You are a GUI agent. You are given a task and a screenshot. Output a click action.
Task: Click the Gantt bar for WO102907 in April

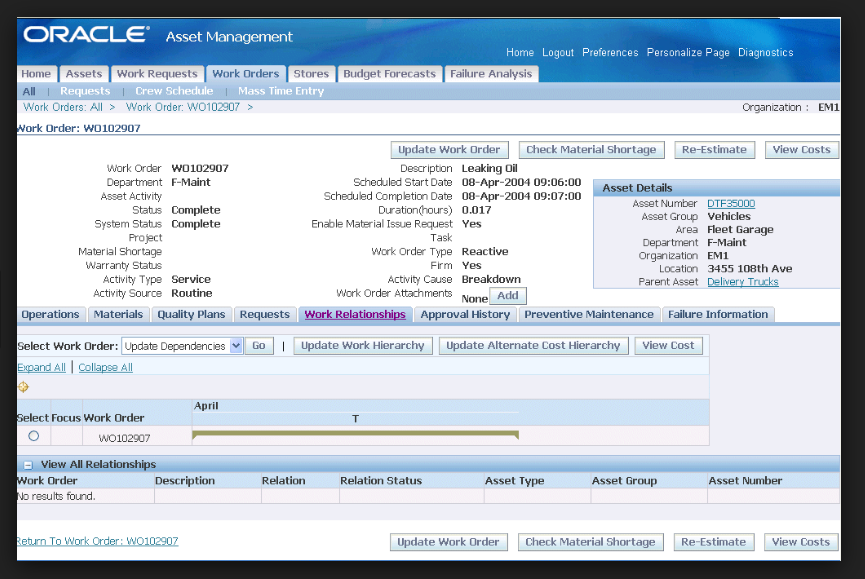[355, 434]
